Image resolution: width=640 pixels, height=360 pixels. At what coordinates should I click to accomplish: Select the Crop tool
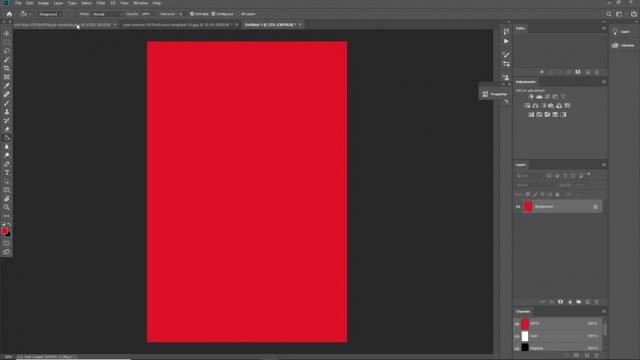(x=7, y=68)
